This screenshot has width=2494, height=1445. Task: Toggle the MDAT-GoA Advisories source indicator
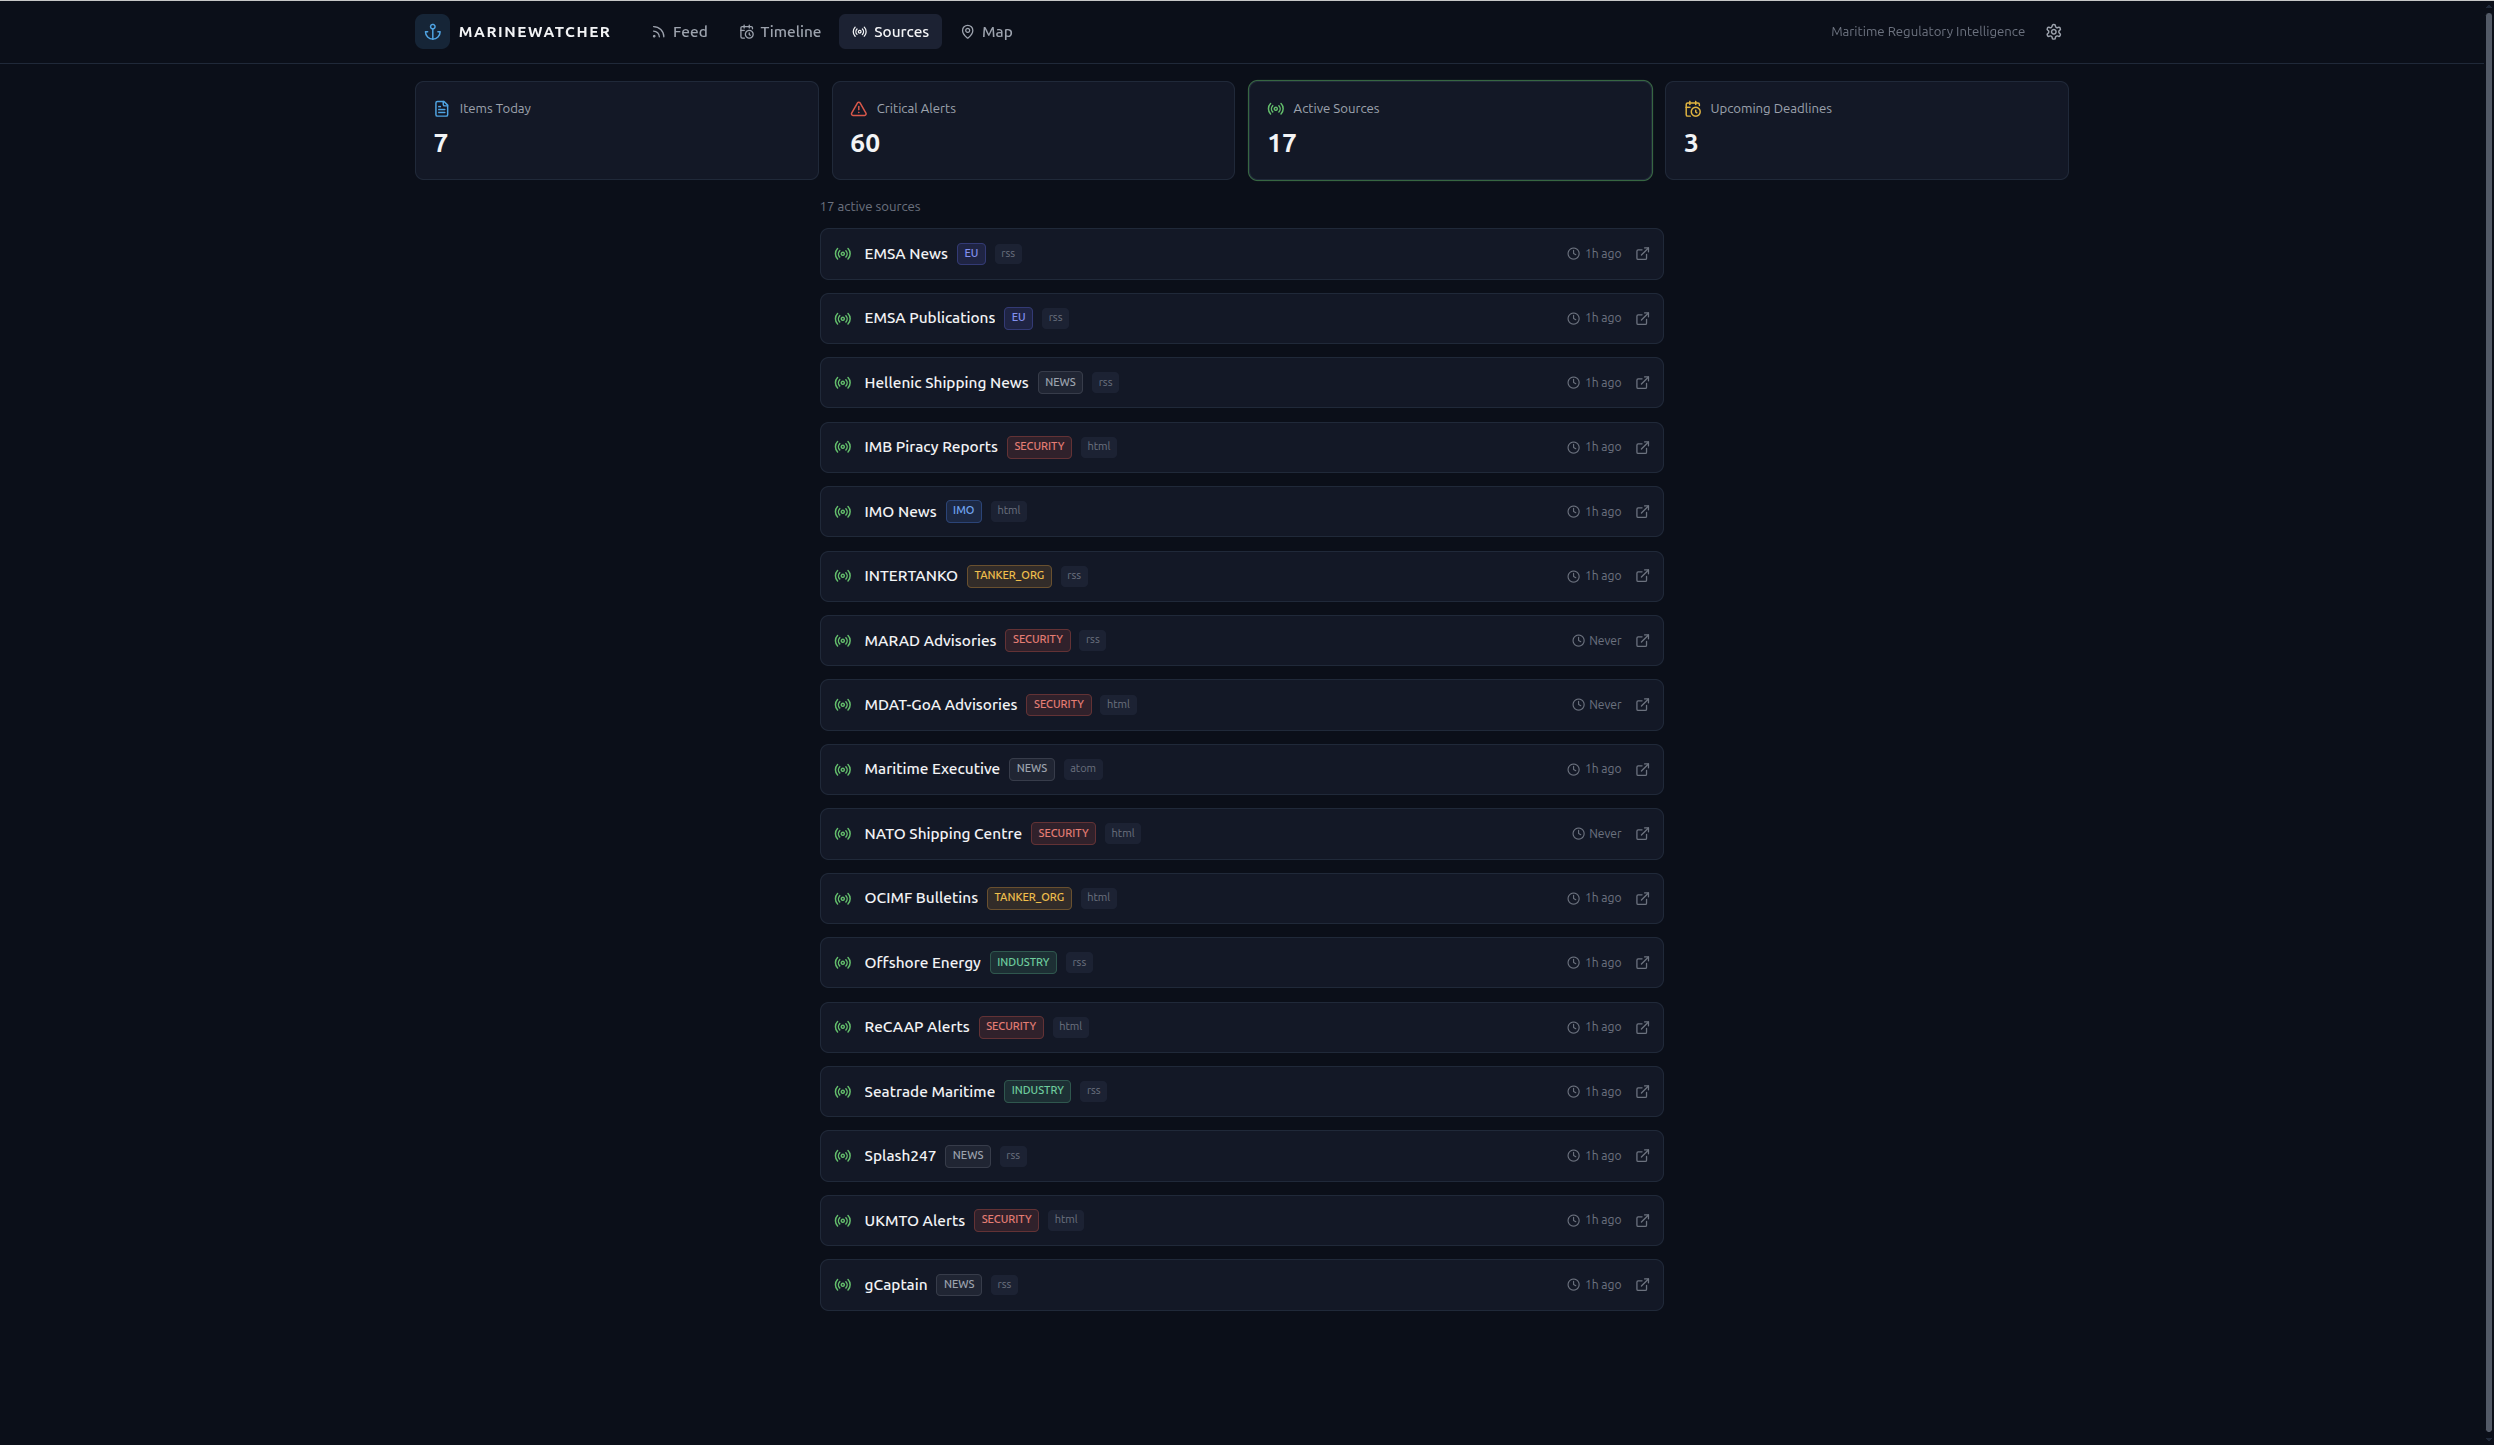tap(841, 704)
